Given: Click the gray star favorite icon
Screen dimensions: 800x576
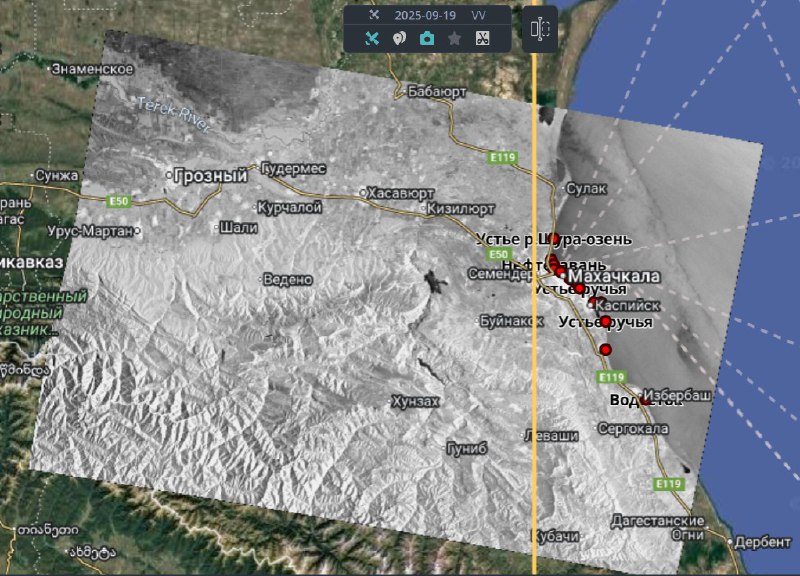Looking at the screenshot, I should click(454, 39).
